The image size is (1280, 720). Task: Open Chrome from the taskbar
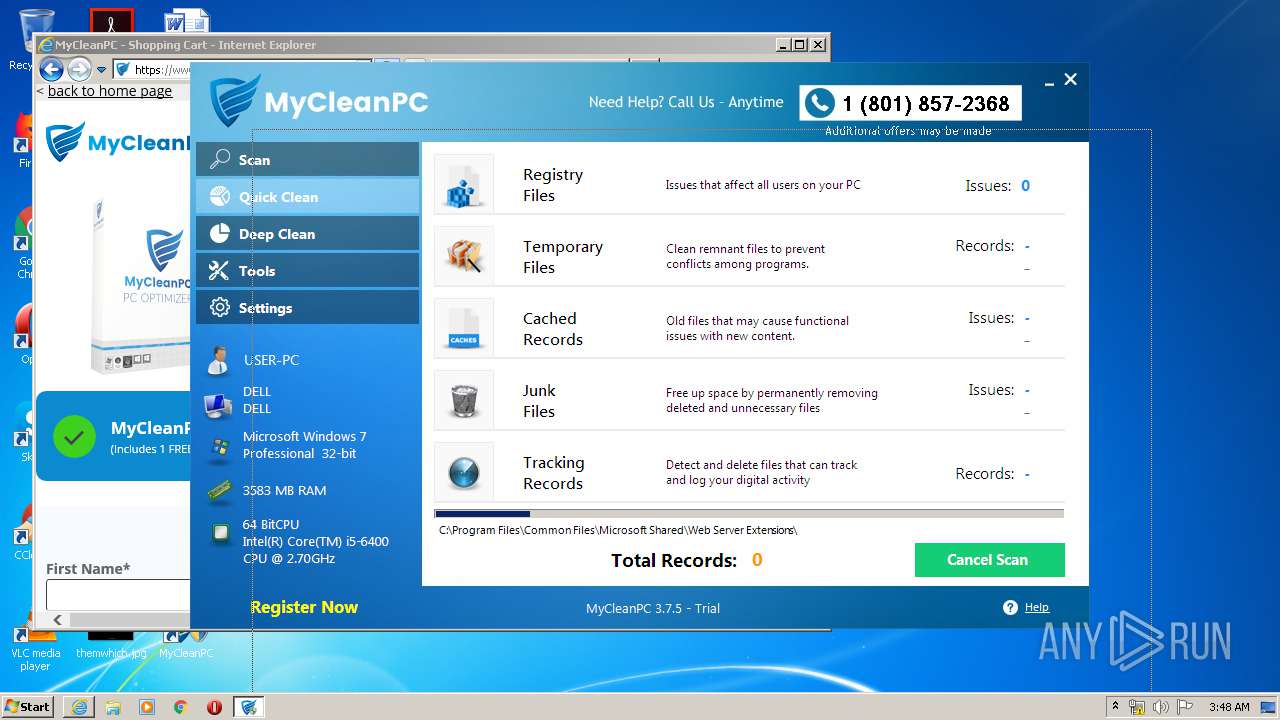click(180, 707)
